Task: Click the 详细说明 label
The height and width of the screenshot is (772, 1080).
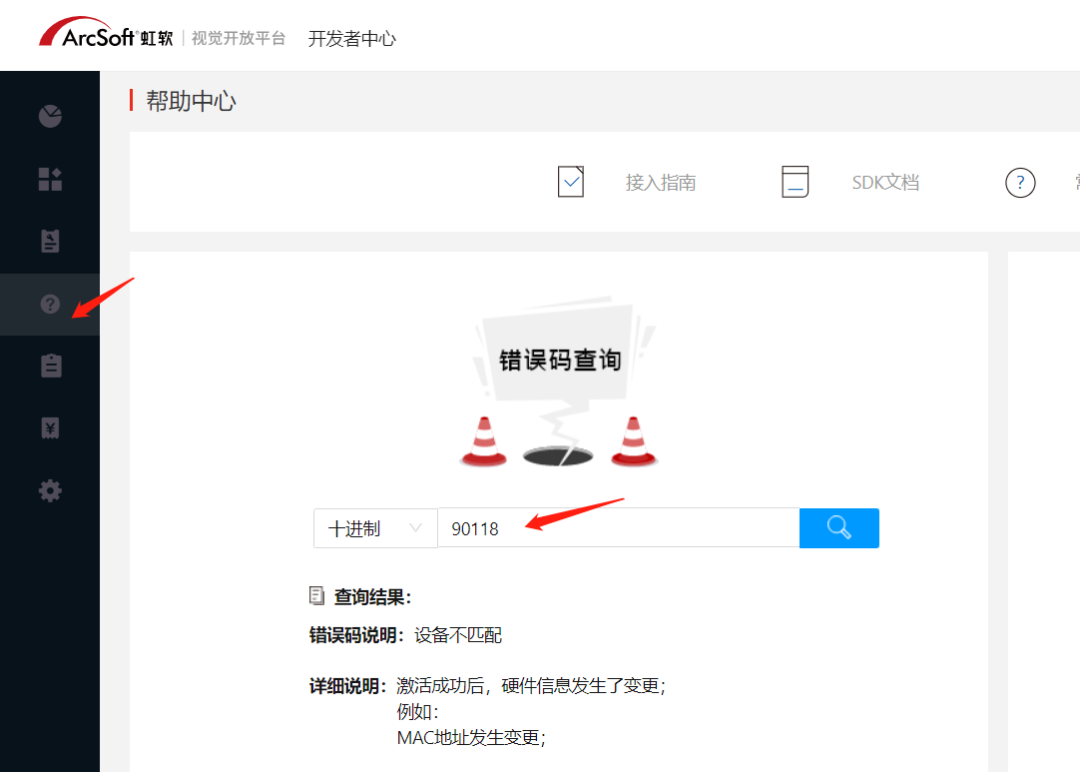Action: pyautogui.click(x=347, y=686)
